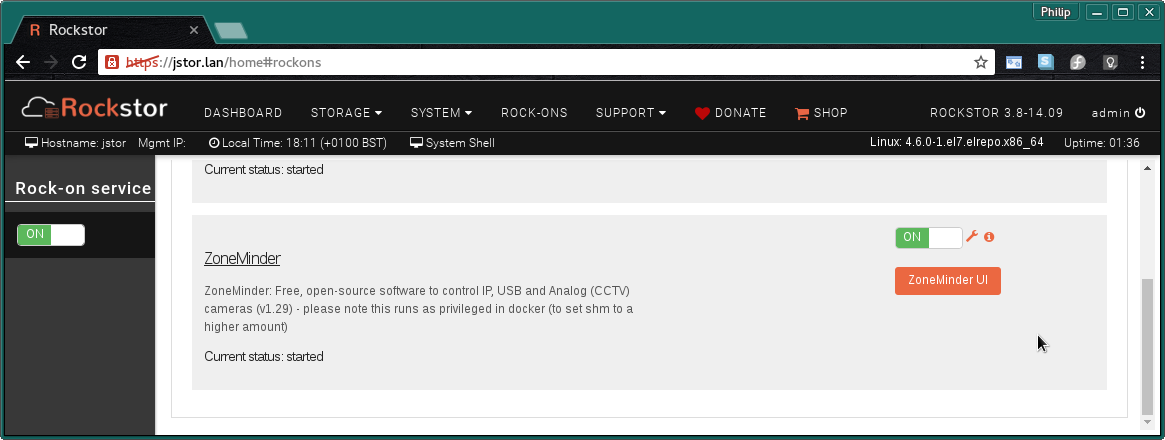The image size is (1165, 440).
Task: Close the Rockstor browser tab
Action: coord(194,30)
